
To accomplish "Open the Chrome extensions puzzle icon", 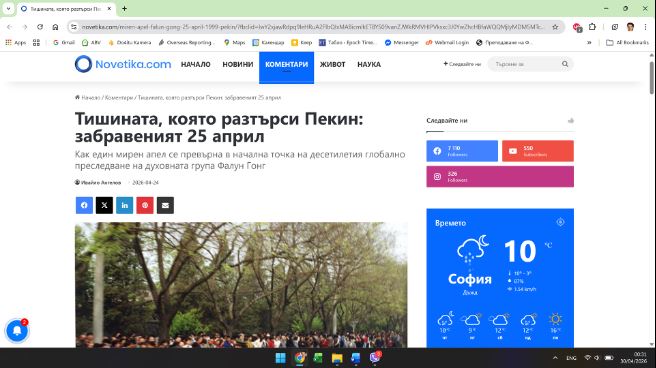I will [592, 27].
